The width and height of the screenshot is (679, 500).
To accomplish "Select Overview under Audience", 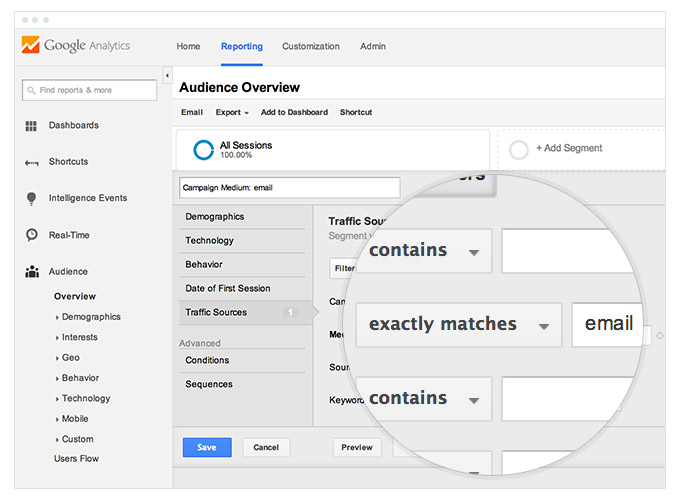I will pos(75,297).
